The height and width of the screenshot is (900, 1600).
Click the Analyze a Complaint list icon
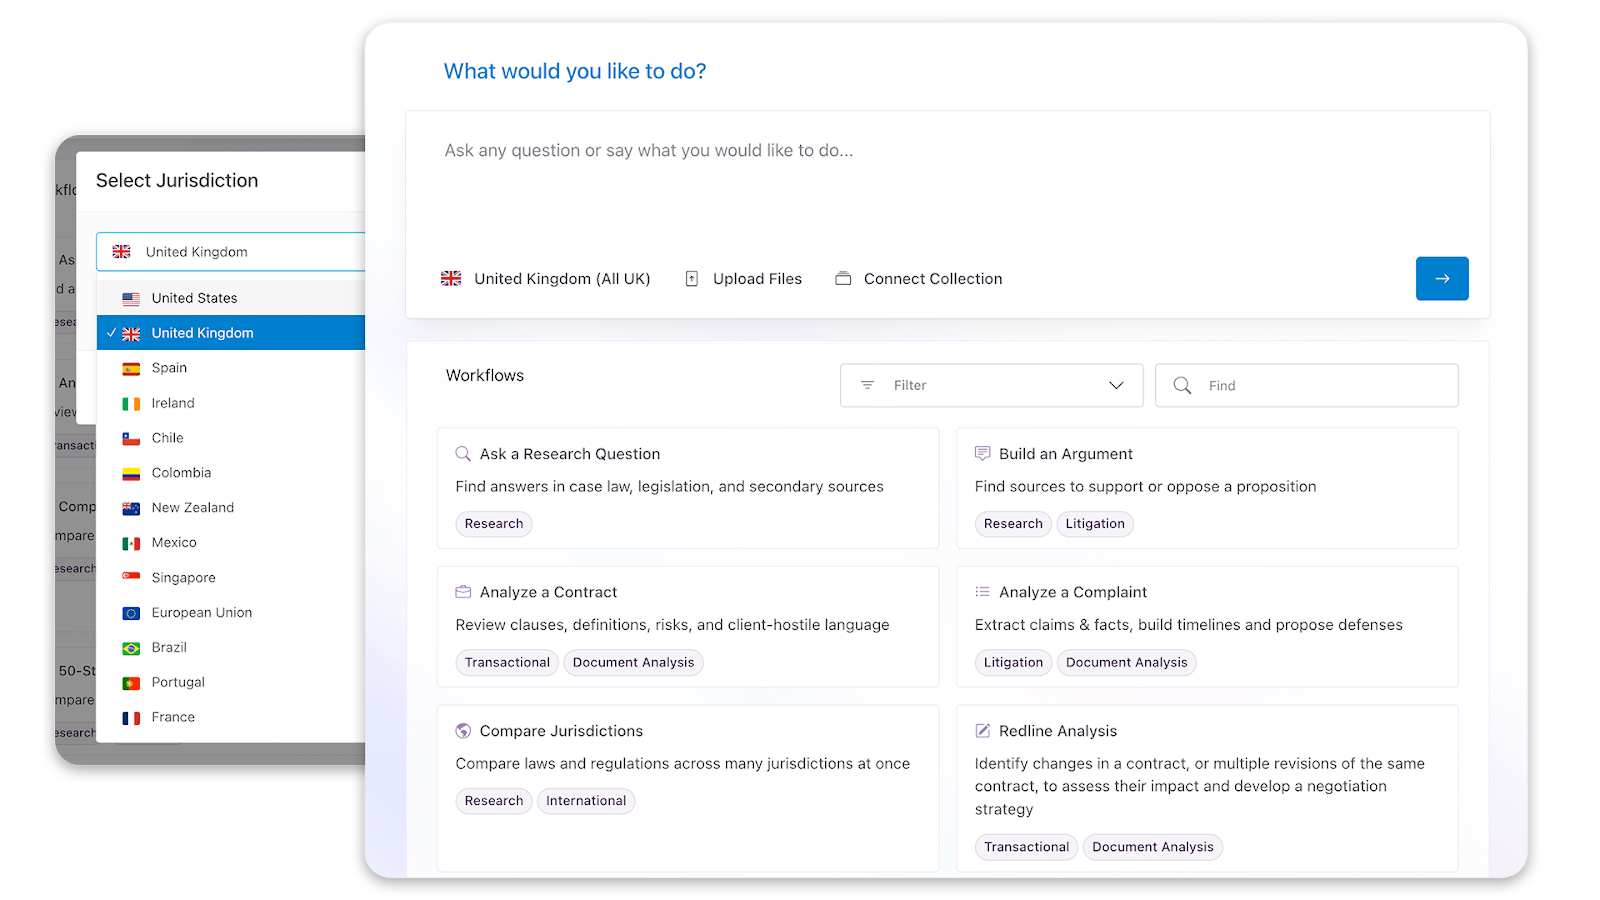[x=982, y=592]
